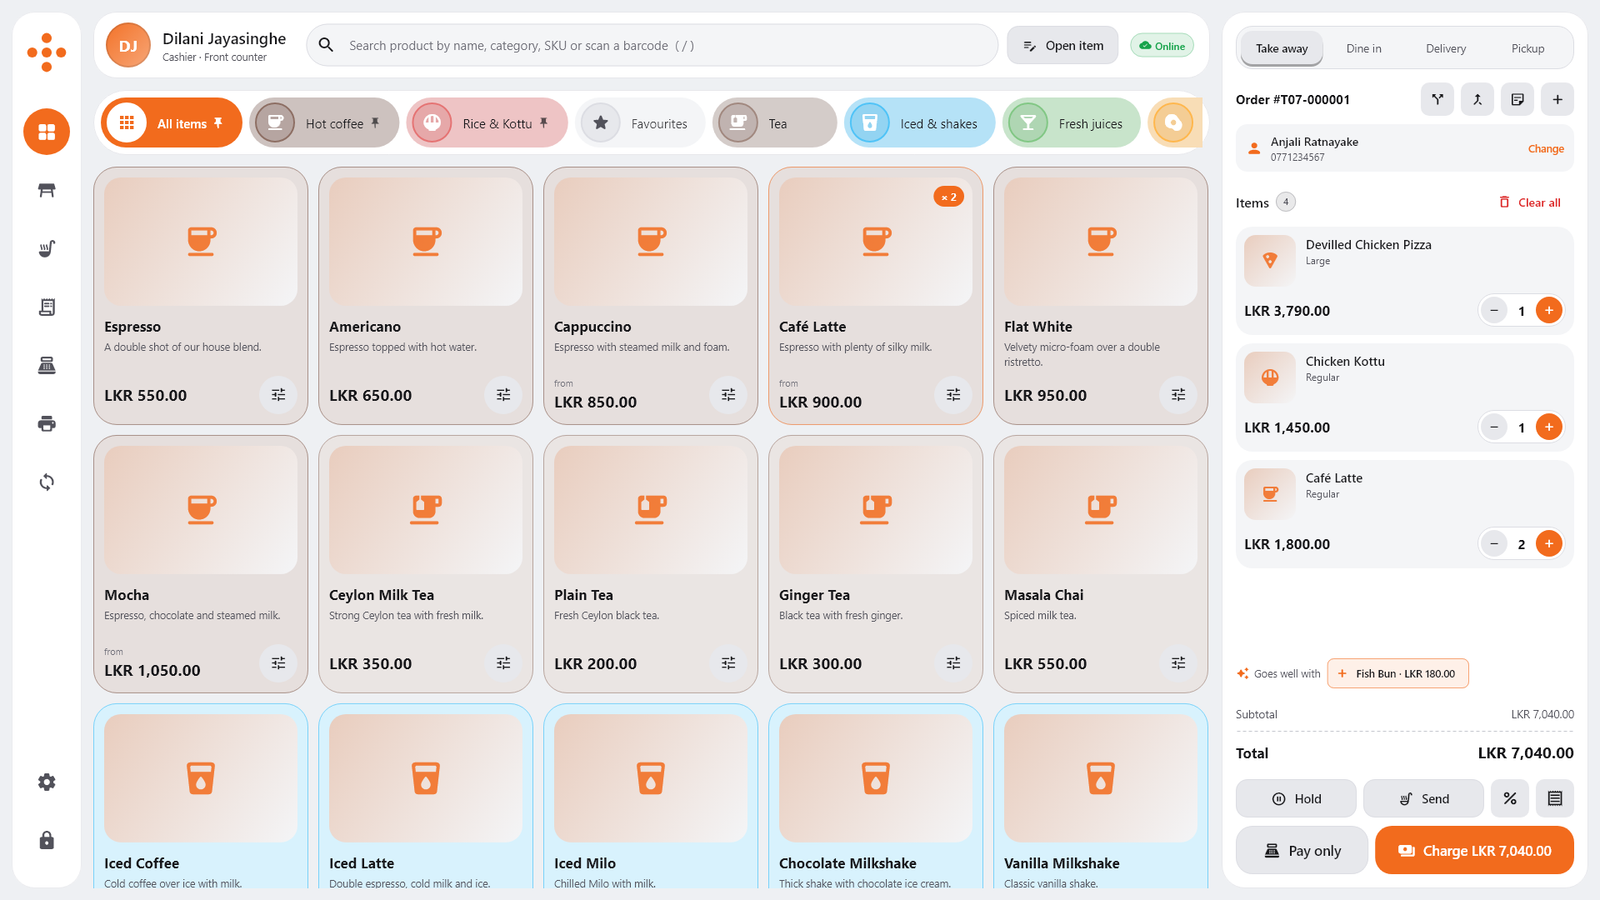1600x900 pixels.
Task: Filter by Hot coffee category
Action: (x=324, y=123)
